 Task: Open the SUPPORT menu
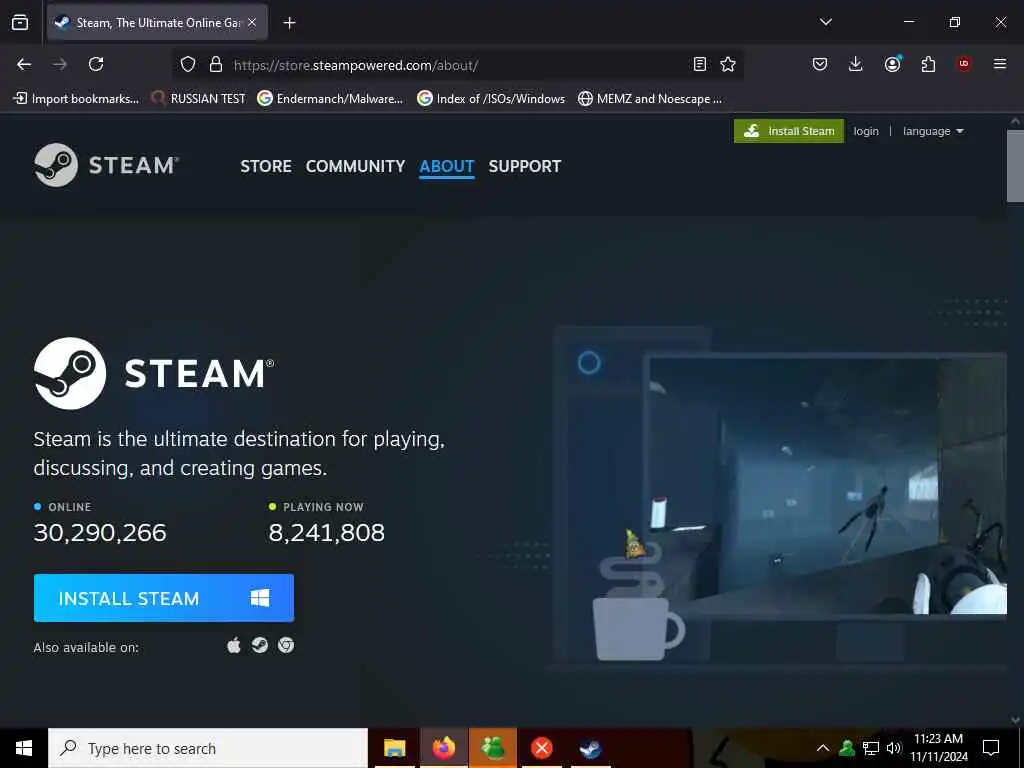(x=524, y=167)
